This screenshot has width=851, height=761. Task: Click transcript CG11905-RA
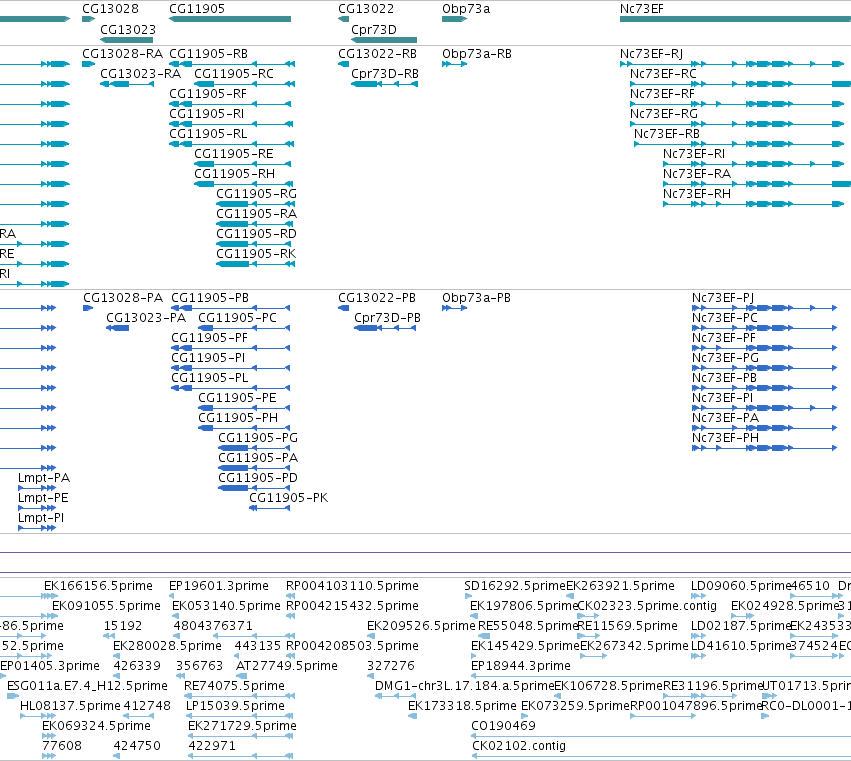pyautogui.click(x=256, y=214)
